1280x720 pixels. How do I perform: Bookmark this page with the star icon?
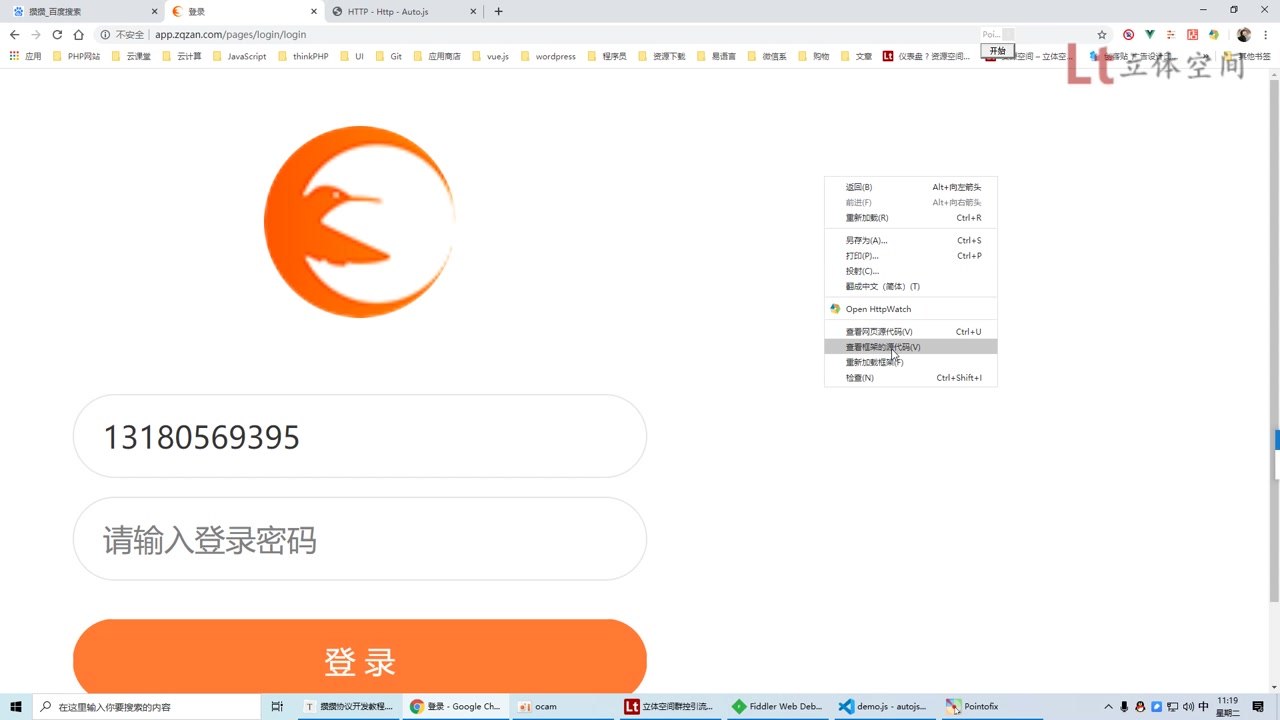coord(1102,34)
